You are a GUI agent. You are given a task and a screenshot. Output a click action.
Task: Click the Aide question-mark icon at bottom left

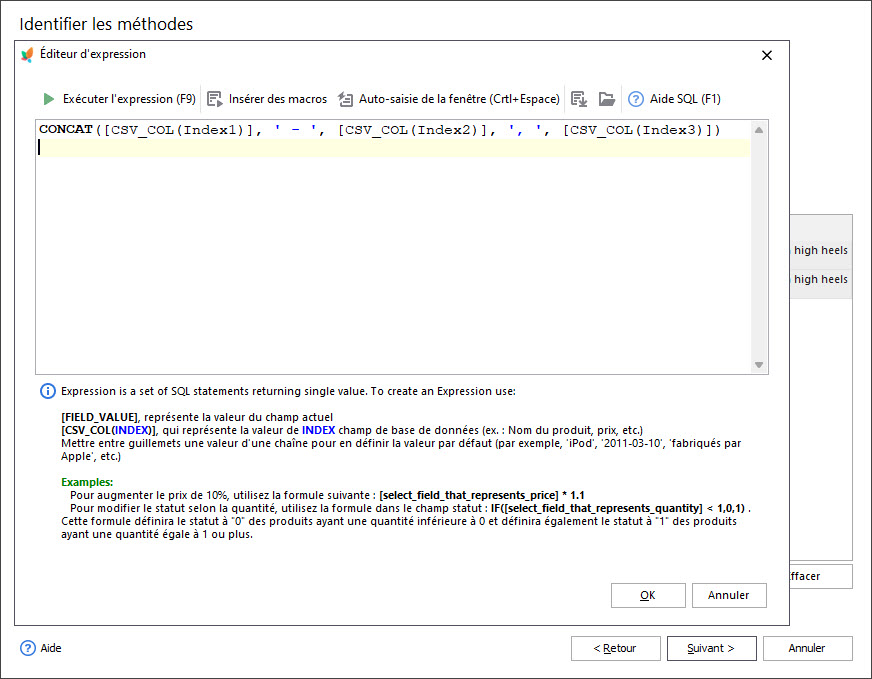click(x=28, y=648)
